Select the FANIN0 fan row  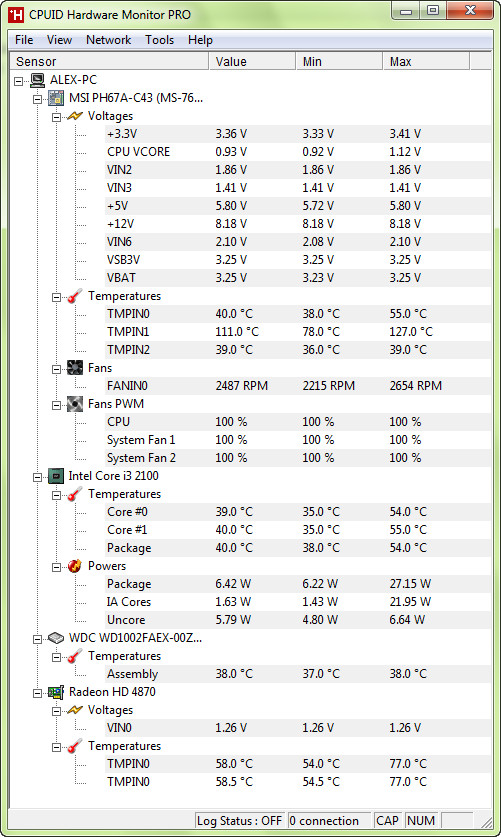point(298,385)
